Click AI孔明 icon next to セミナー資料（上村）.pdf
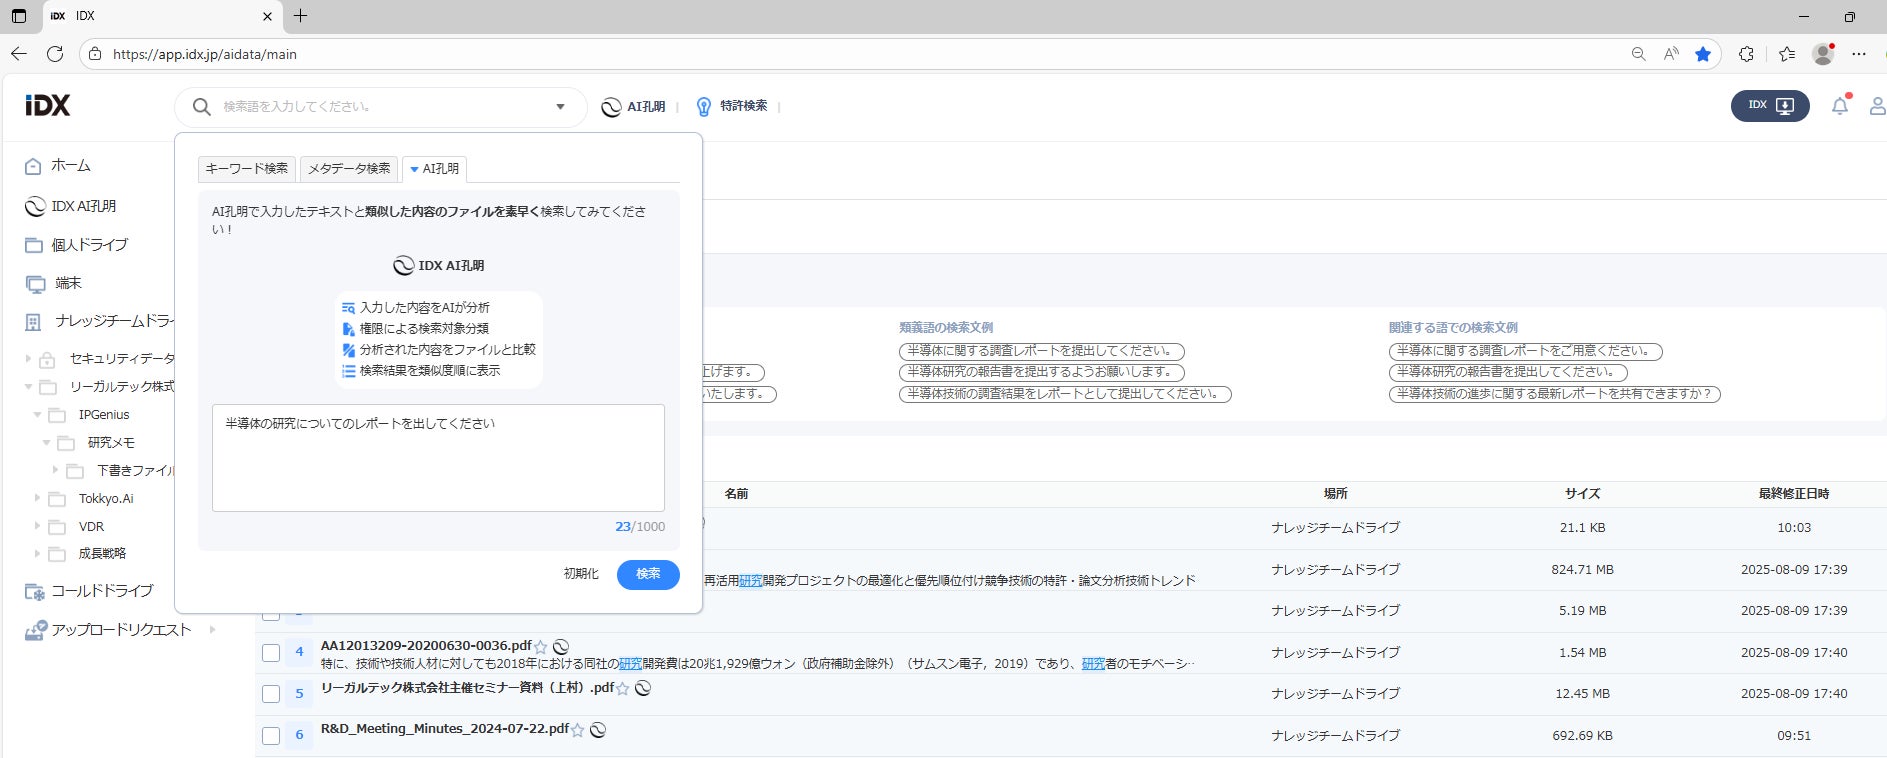Image resolution: width=1887 pixels, height=758 pixels. [643, 688]
